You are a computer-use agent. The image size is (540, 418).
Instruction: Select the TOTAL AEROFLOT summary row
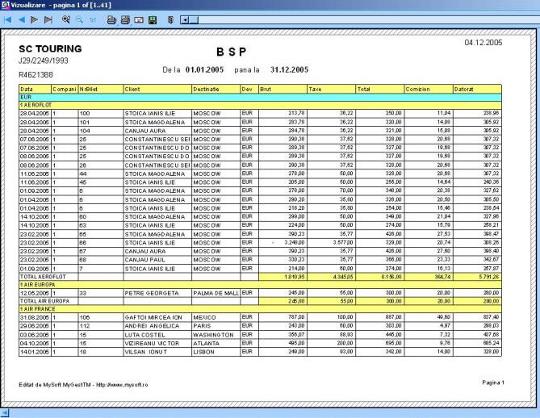pos(260,276)
